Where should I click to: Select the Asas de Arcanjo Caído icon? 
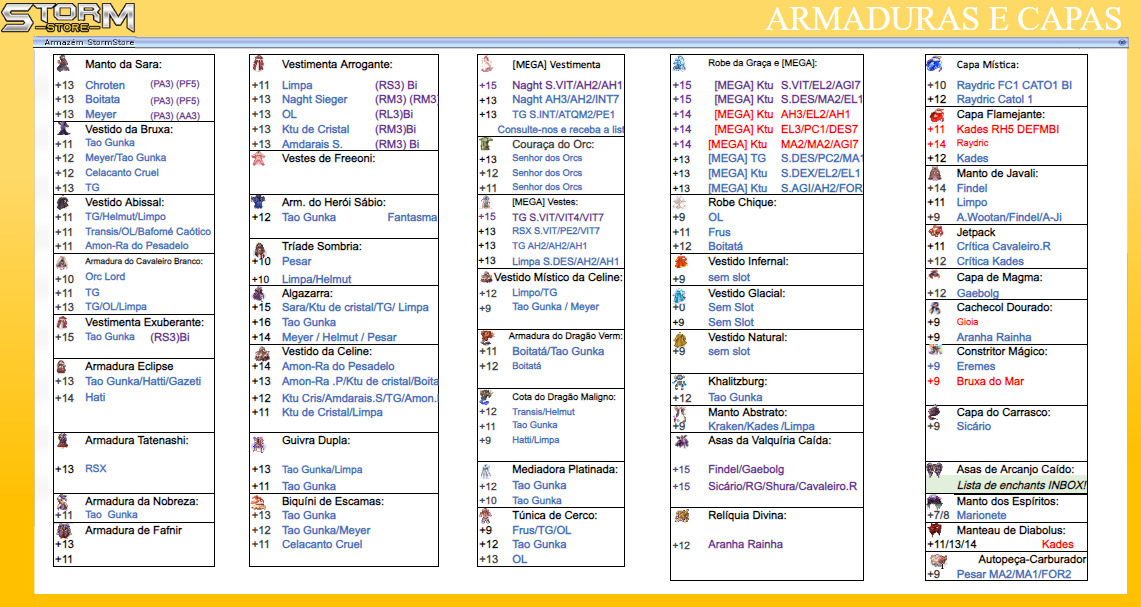coord(935,470)
